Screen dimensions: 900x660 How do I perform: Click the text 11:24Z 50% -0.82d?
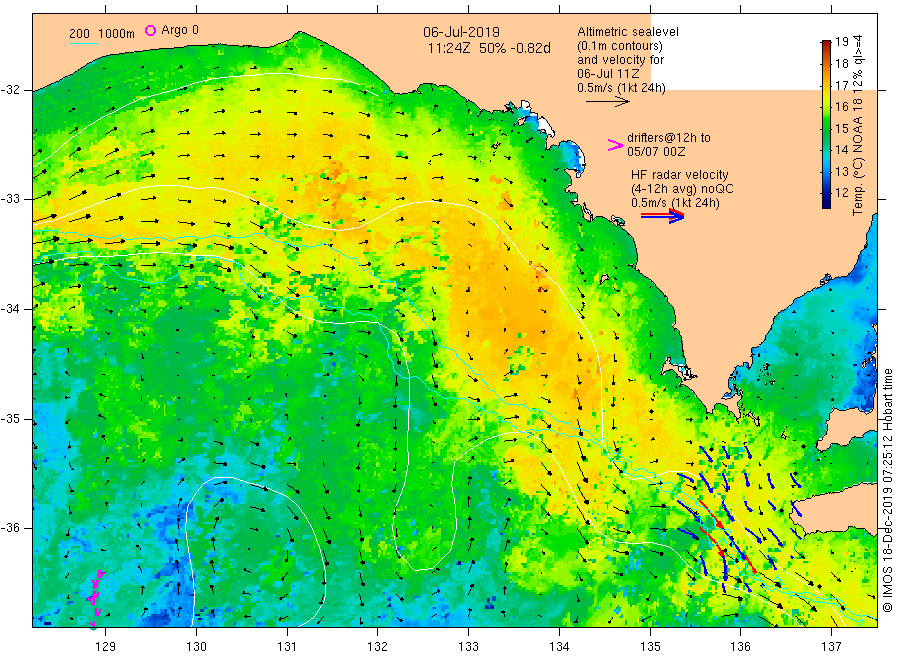488,48
